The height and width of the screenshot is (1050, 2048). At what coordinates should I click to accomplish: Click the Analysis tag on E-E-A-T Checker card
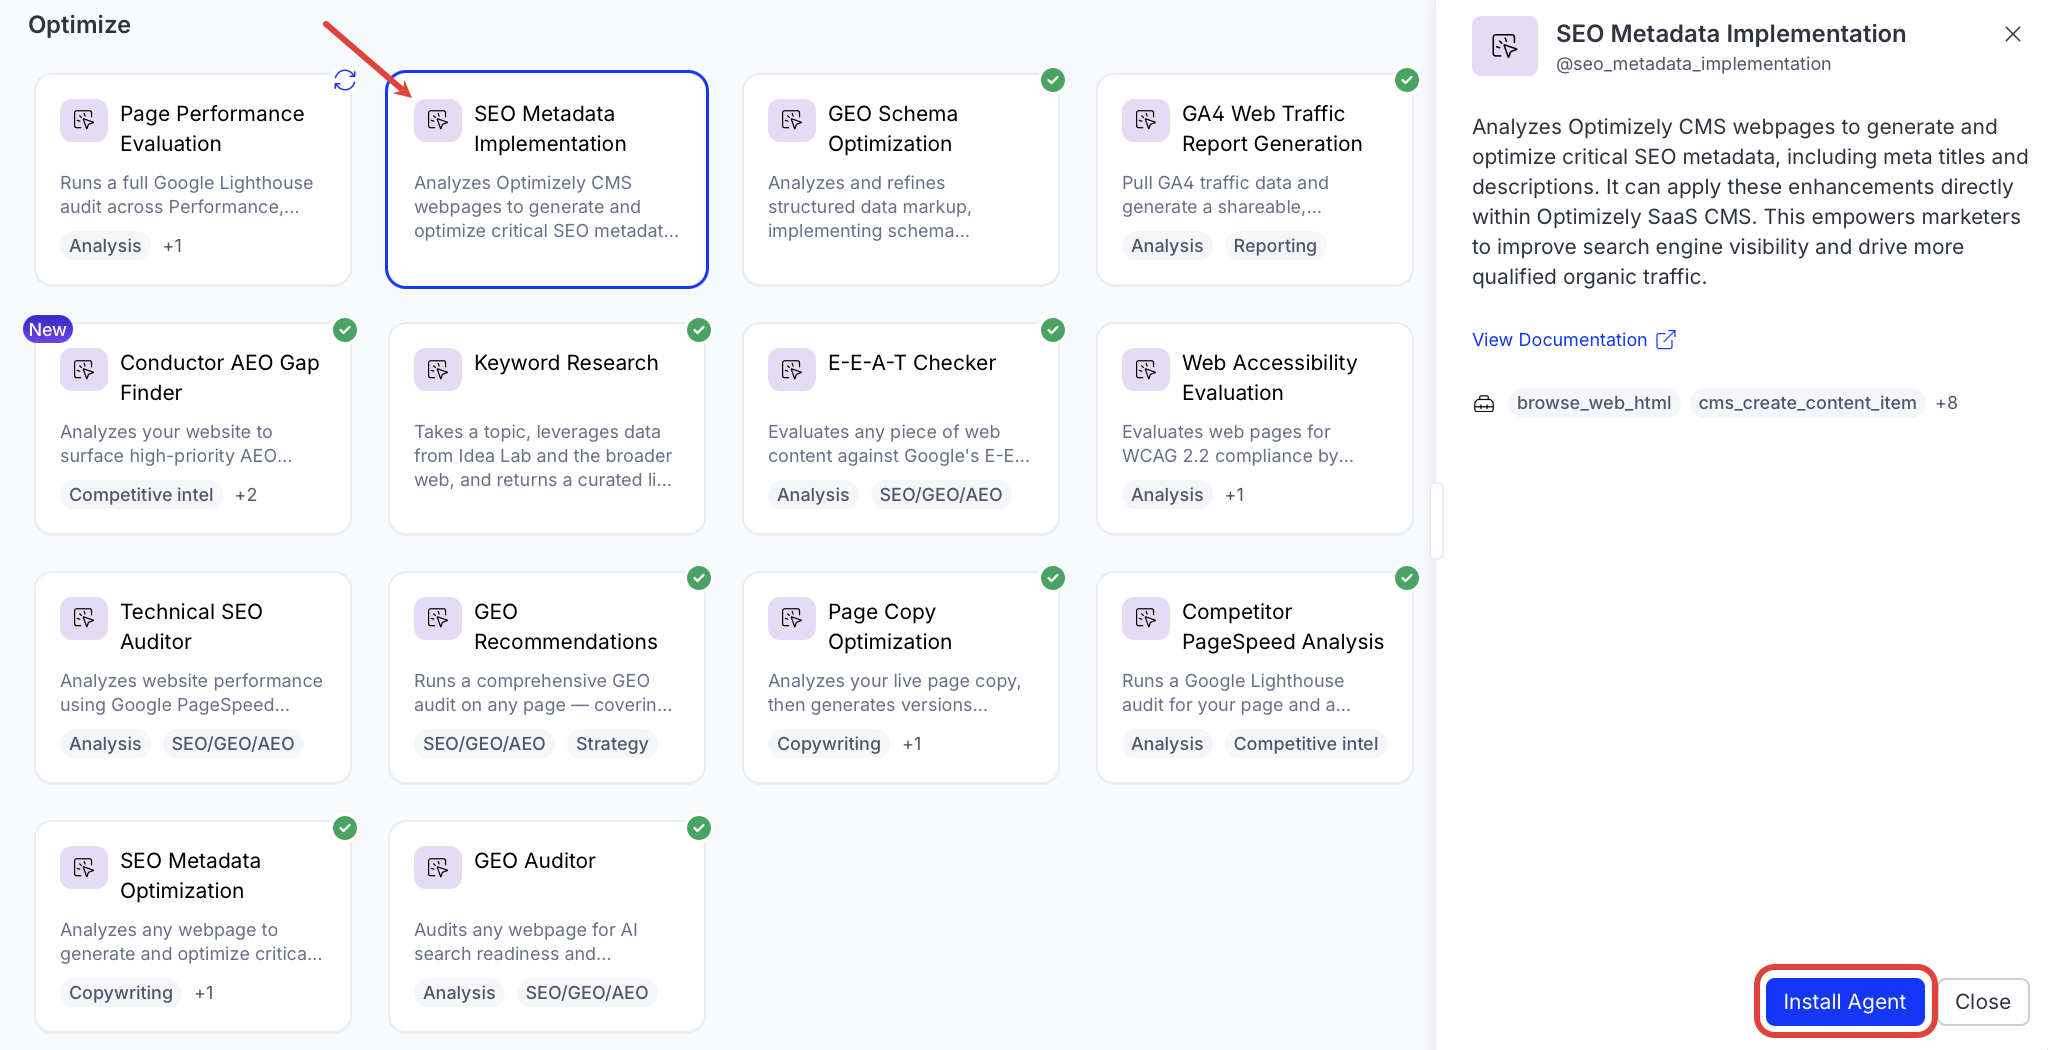point(813,495)
